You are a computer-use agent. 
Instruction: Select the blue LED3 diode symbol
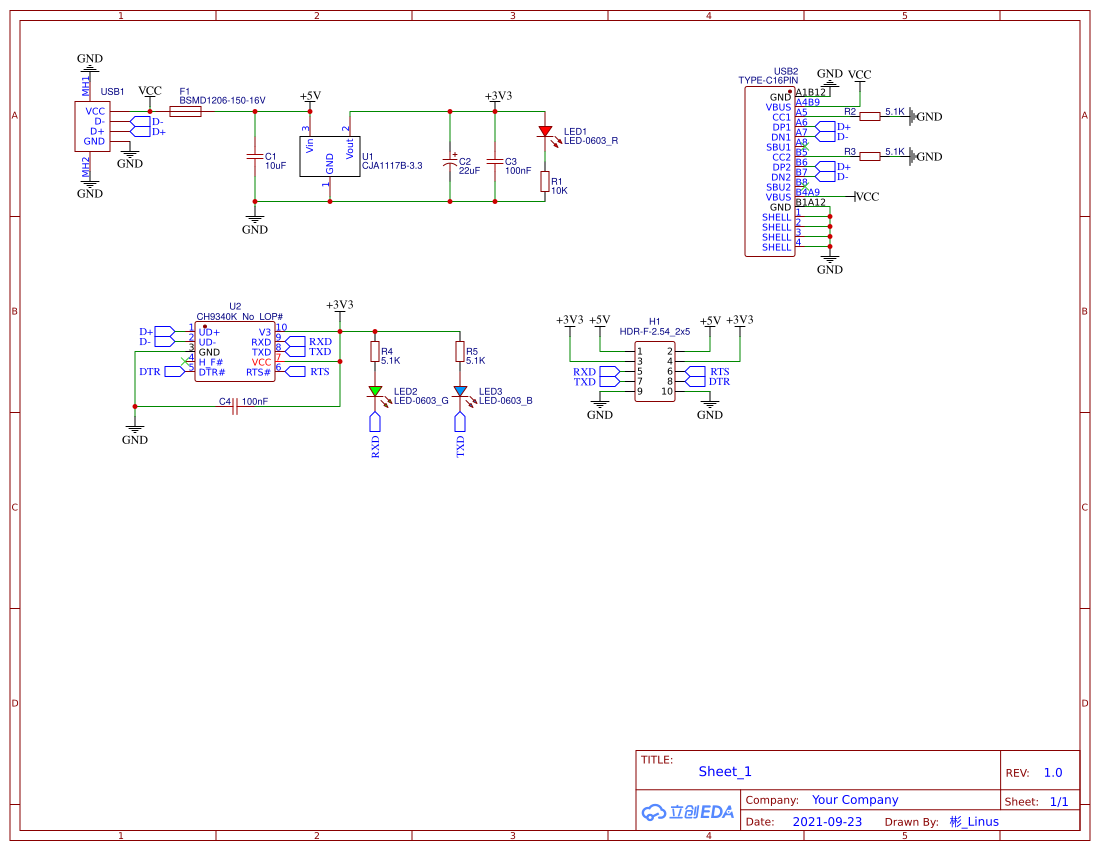460,391
